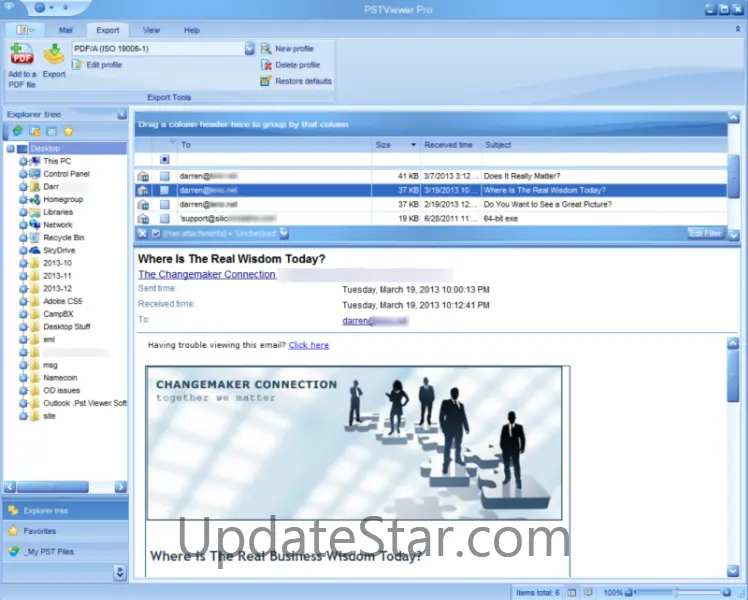Image resolution: width=748 pixels, height=600 pixels.
Task: Click the Restore defaults icon
Action: point(266,81)
